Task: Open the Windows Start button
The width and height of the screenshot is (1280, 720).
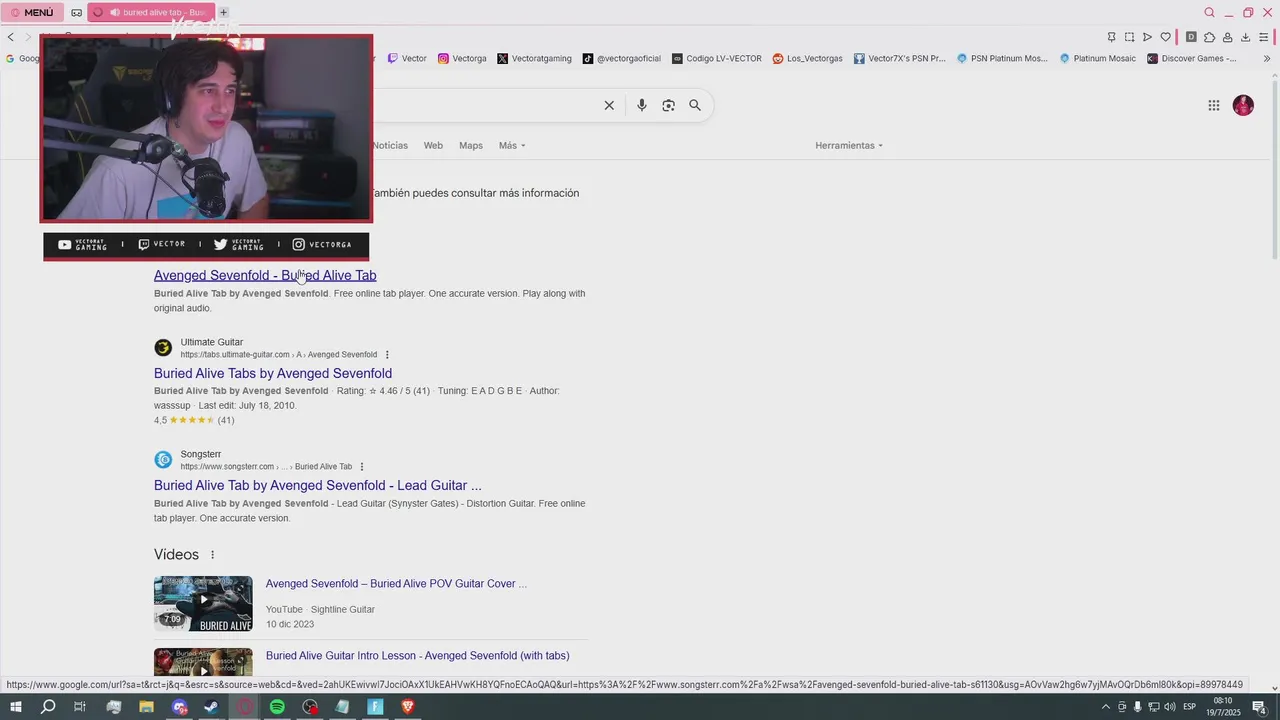Action: pyautogui.click(x=16, y=707)
